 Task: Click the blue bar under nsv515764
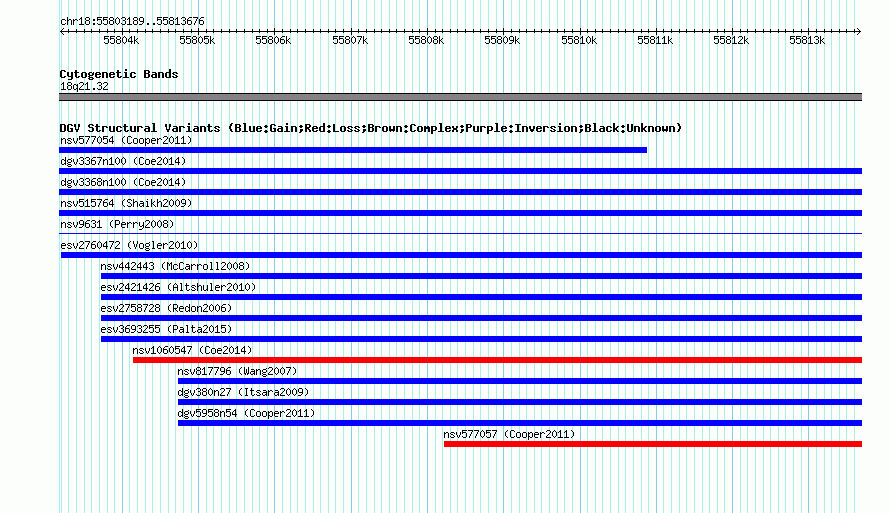coord(460,213)
